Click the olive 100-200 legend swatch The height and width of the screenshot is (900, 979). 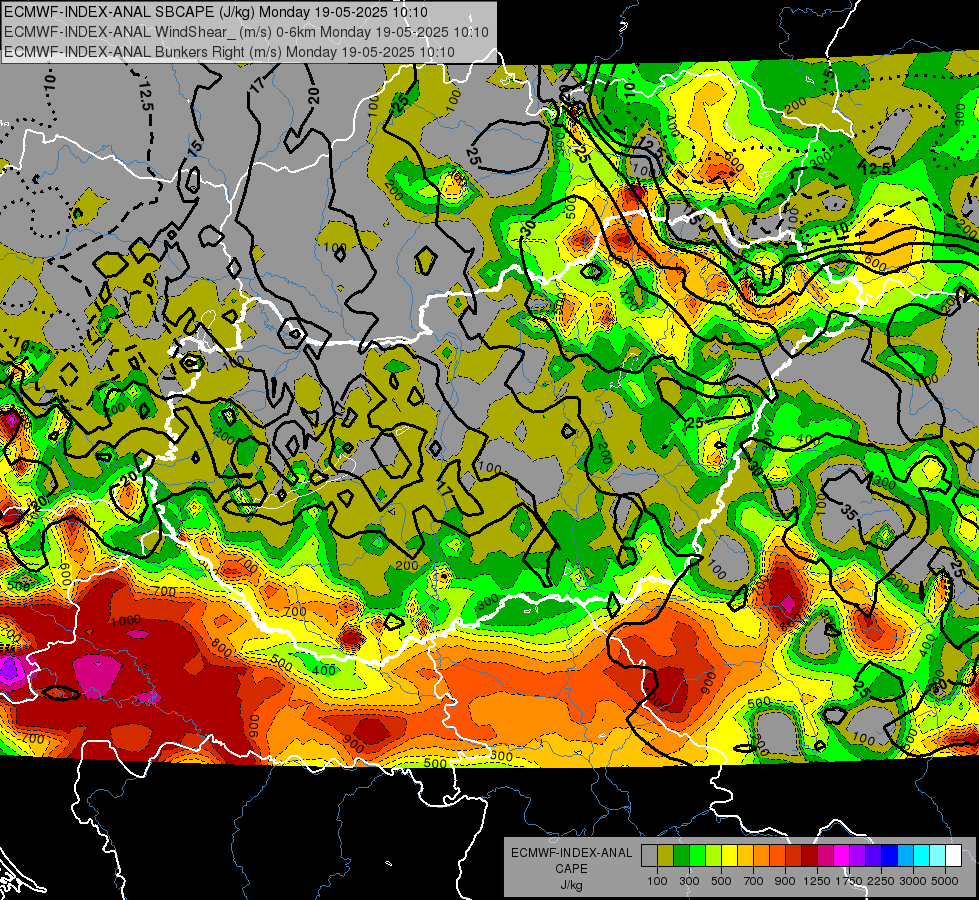click(665, 856)
